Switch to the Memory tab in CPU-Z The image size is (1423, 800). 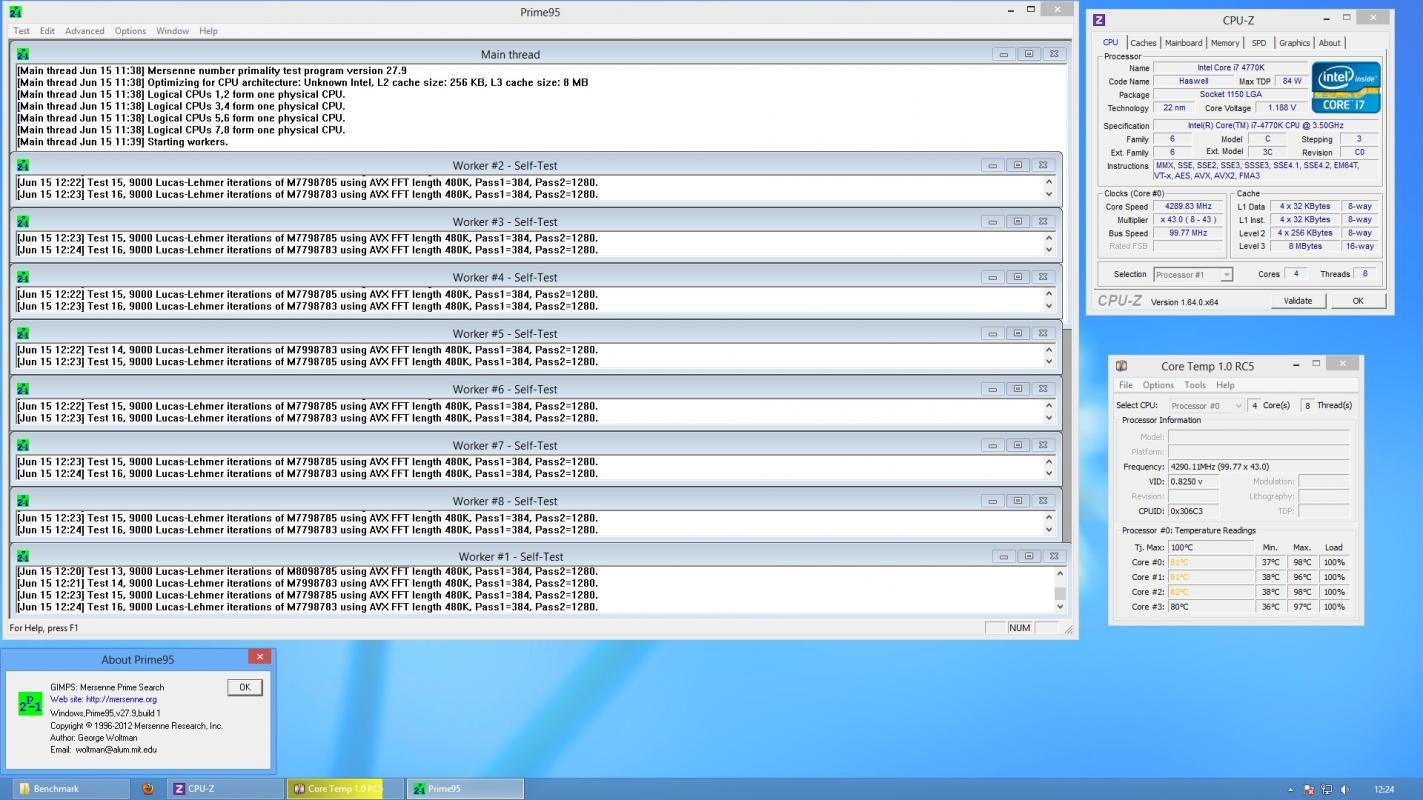[1225, 43]
